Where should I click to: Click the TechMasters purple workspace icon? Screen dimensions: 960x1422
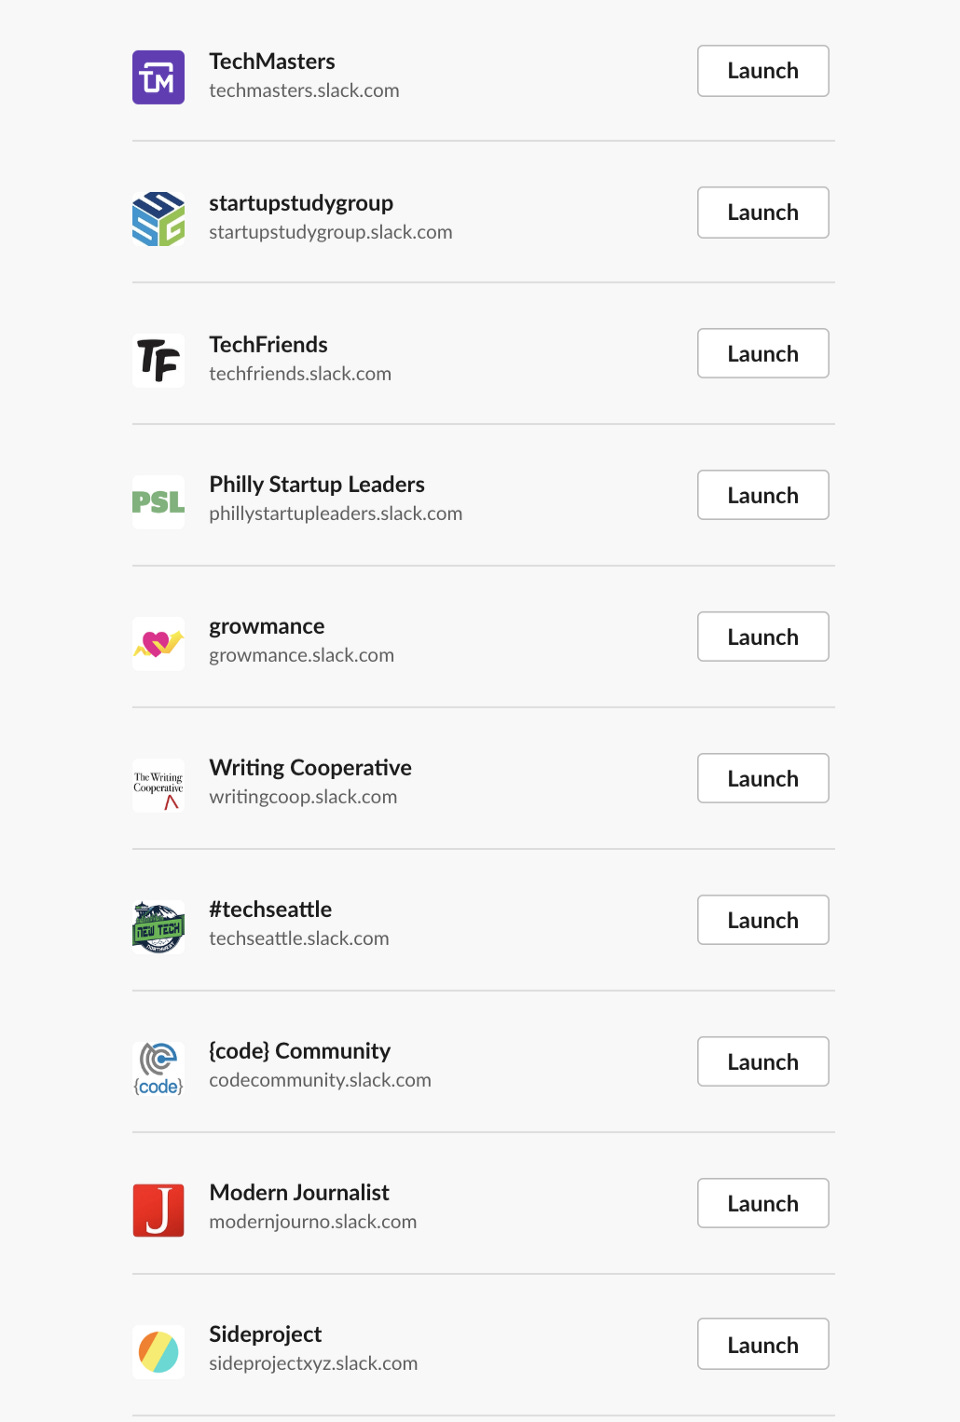pos(158,77)
